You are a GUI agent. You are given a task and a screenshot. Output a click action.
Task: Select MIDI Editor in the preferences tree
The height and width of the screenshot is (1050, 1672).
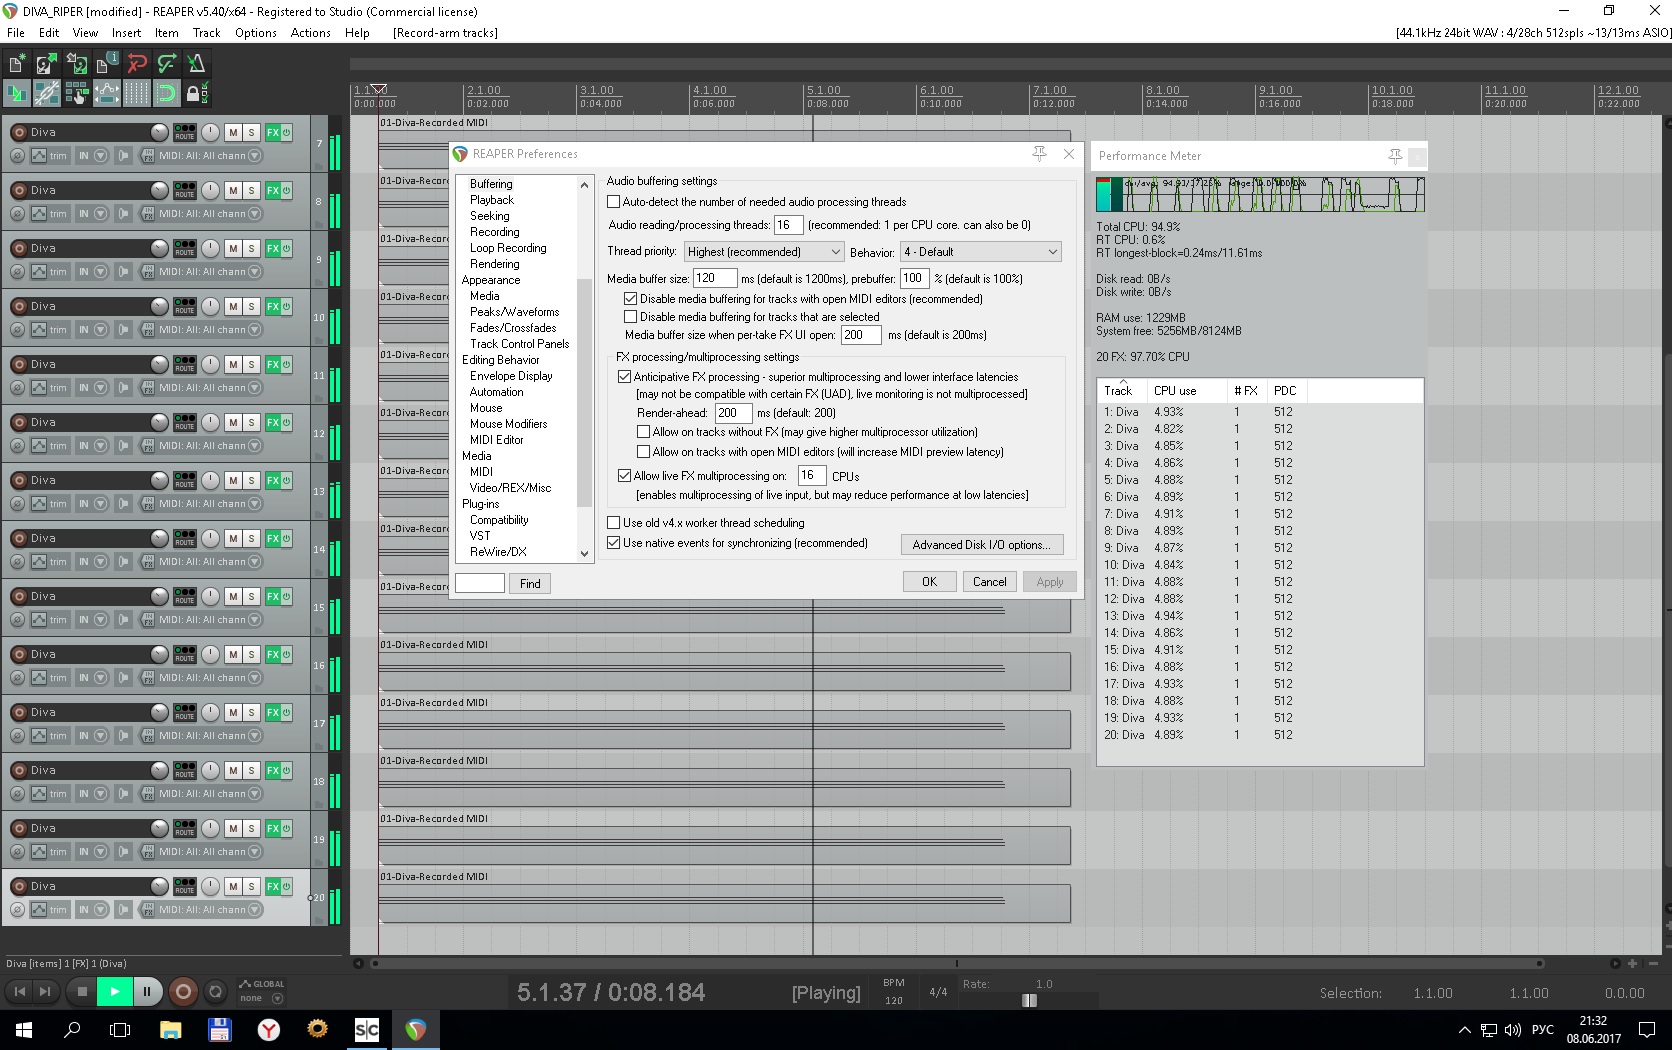tap(496, 440)
